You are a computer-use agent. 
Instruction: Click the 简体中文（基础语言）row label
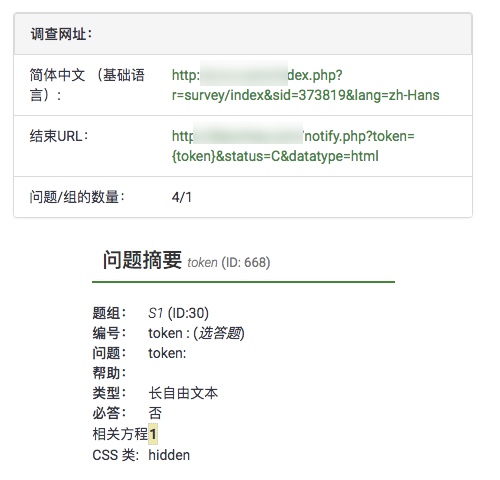(87, 85)
